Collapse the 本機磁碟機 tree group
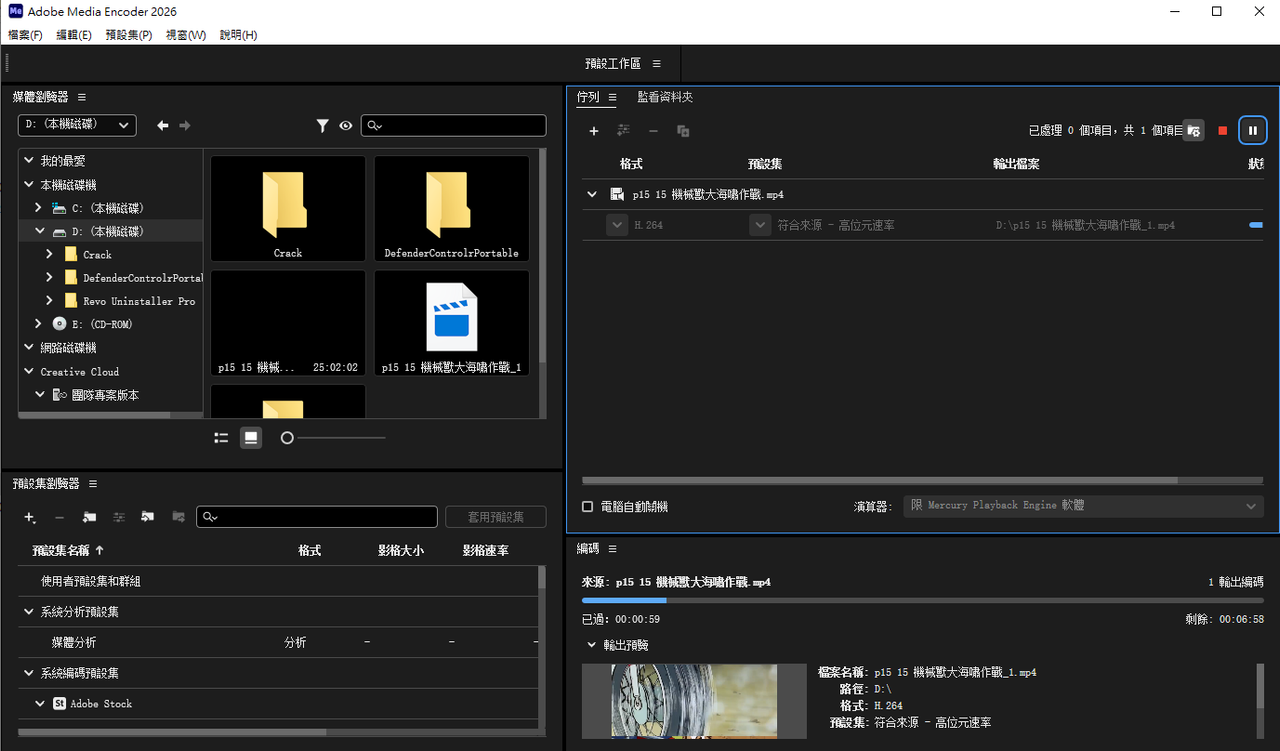This screenshot has height=751, width=1280. click(x=30, y=185)
